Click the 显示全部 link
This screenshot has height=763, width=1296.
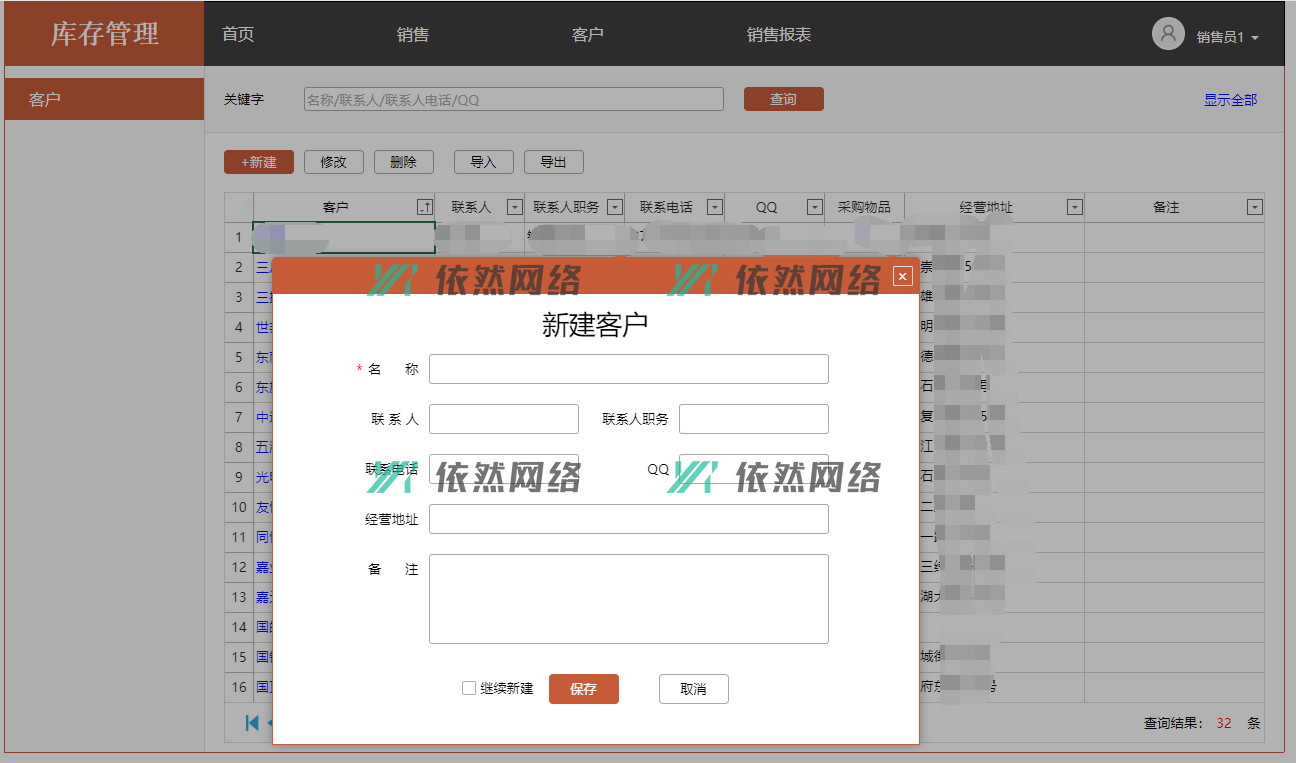tap(1230, 100)
